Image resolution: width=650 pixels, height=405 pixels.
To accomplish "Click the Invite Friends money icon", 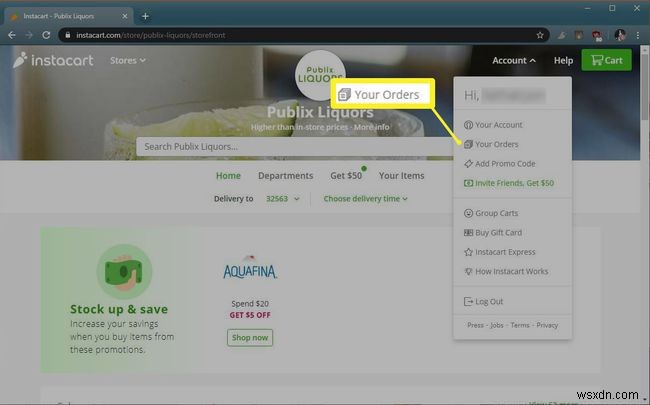I will tap(468, 183).
